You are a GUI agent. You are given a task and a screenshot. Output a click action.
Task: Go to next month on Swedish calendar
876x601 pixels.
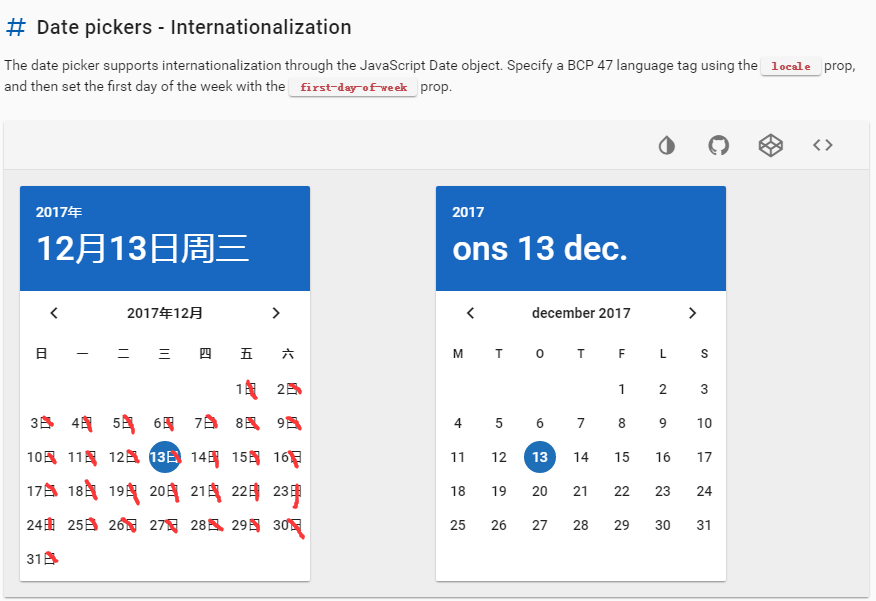[x=692, y=313]
